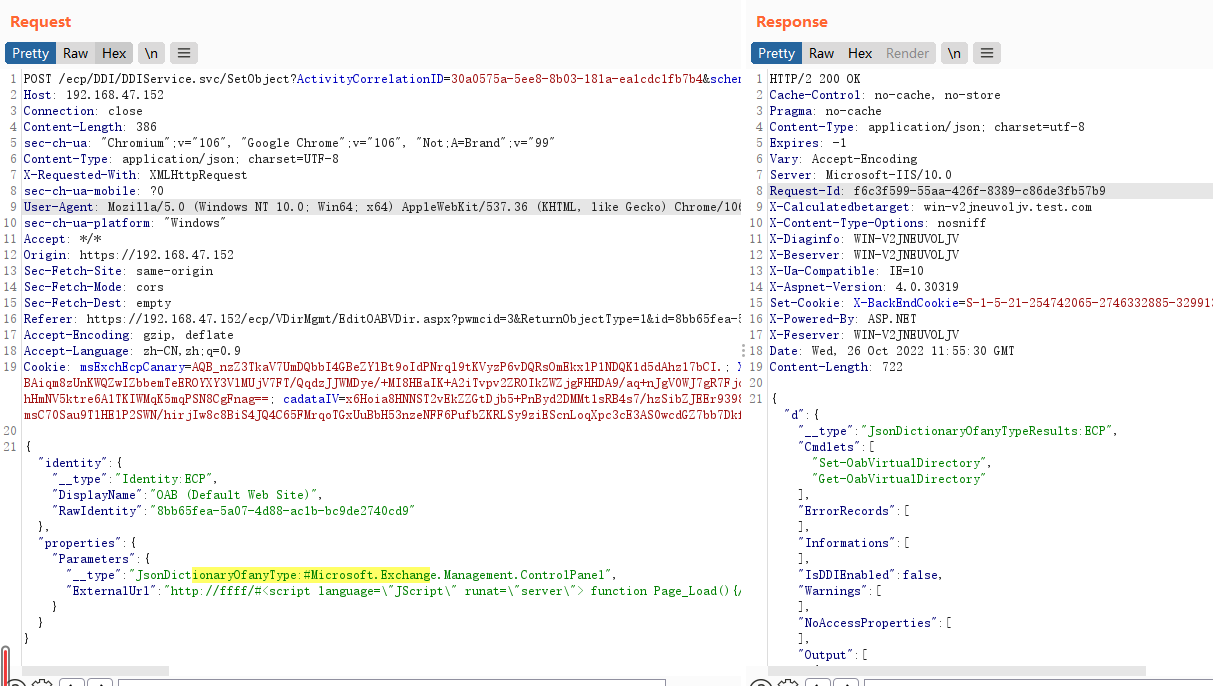Viewport: 1213px width, 686px height.
Task: Click the sec-ch-ua-mobile: ?0 header
Action: [x=94, y=191]
